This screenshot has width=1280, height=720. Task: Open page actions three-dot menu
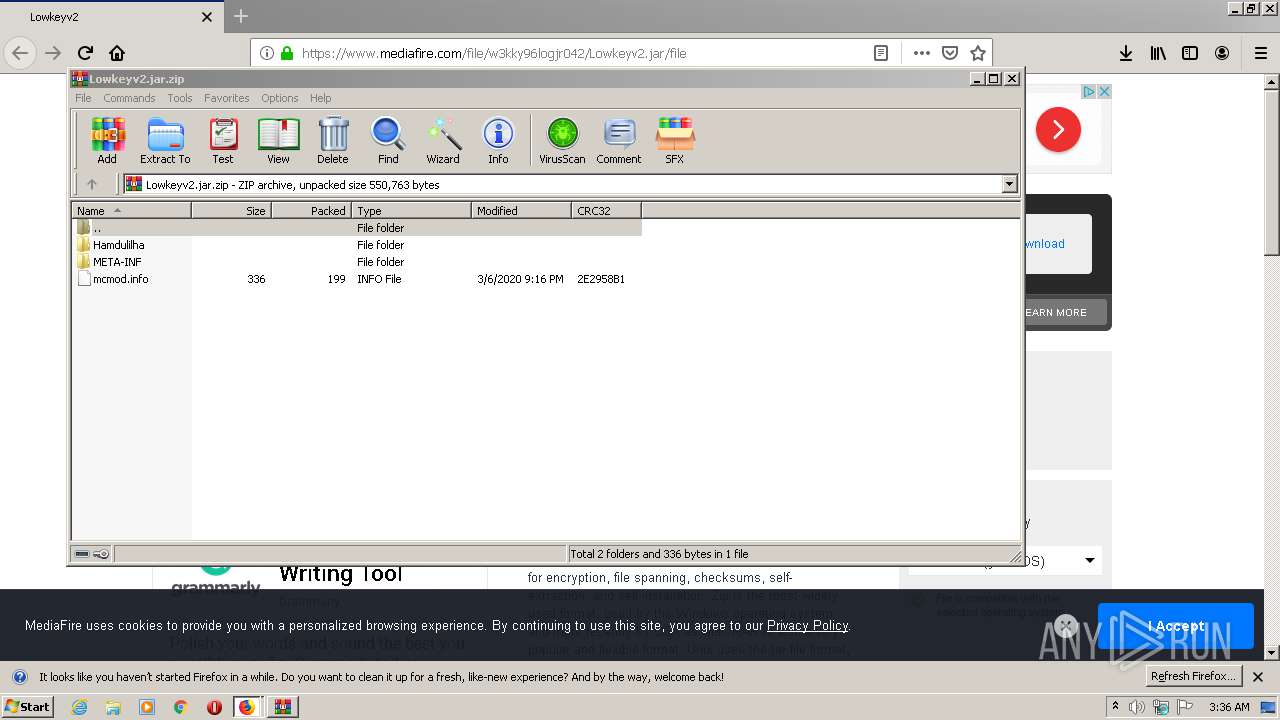pyautogui.click(x=921, y=53)
